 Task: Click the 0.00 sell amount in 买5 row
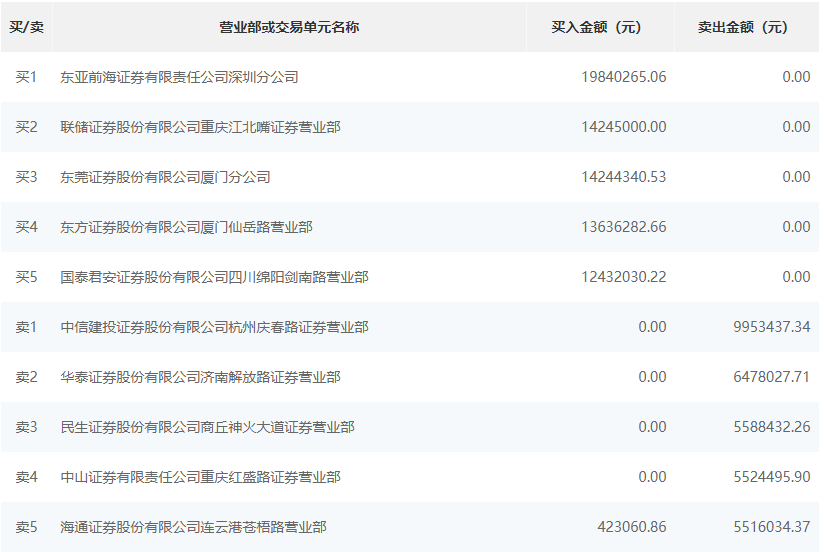pos(796,277)
